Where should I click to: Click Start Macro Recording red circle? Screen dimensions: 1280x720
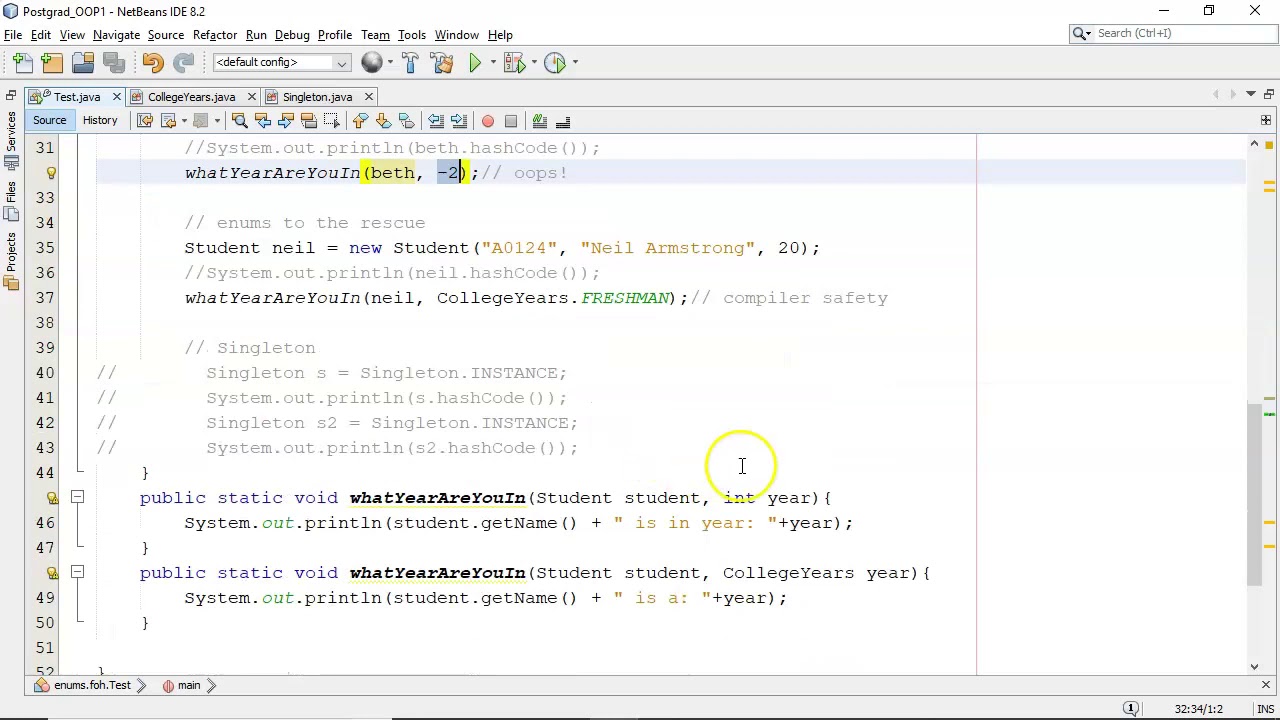tap(488, 121)
